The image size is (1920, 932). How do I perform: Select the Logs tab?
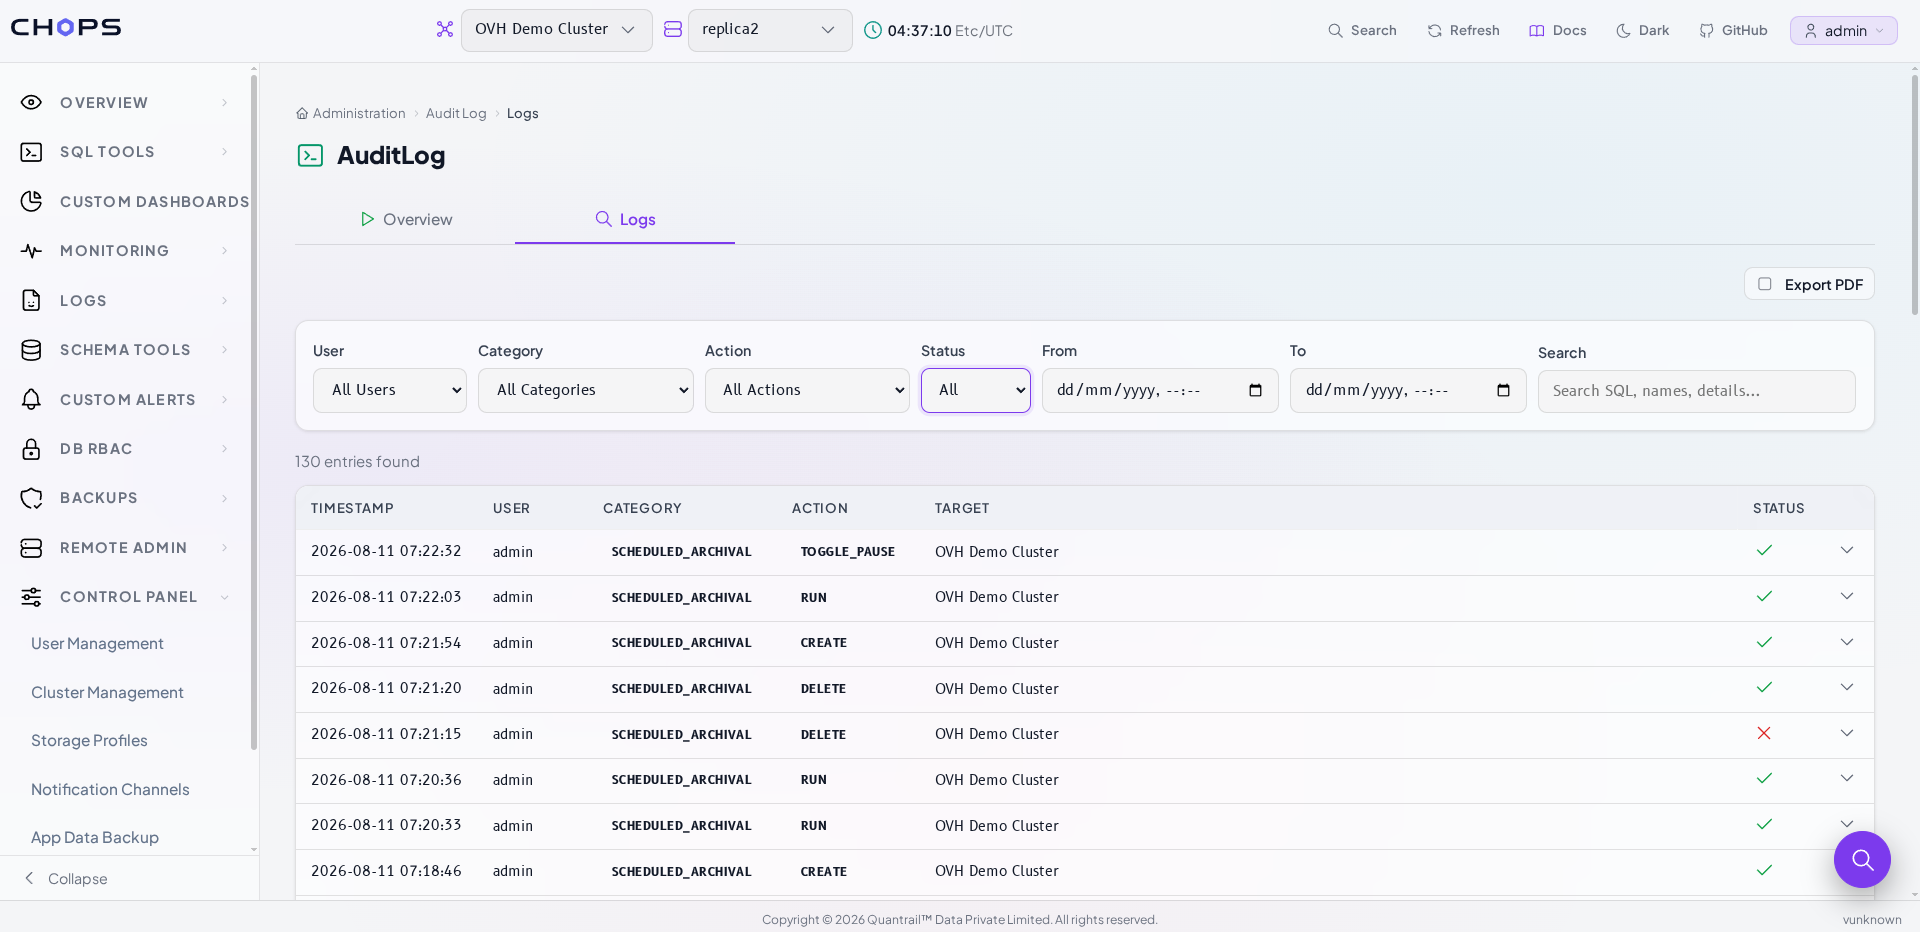coord(625,219)
